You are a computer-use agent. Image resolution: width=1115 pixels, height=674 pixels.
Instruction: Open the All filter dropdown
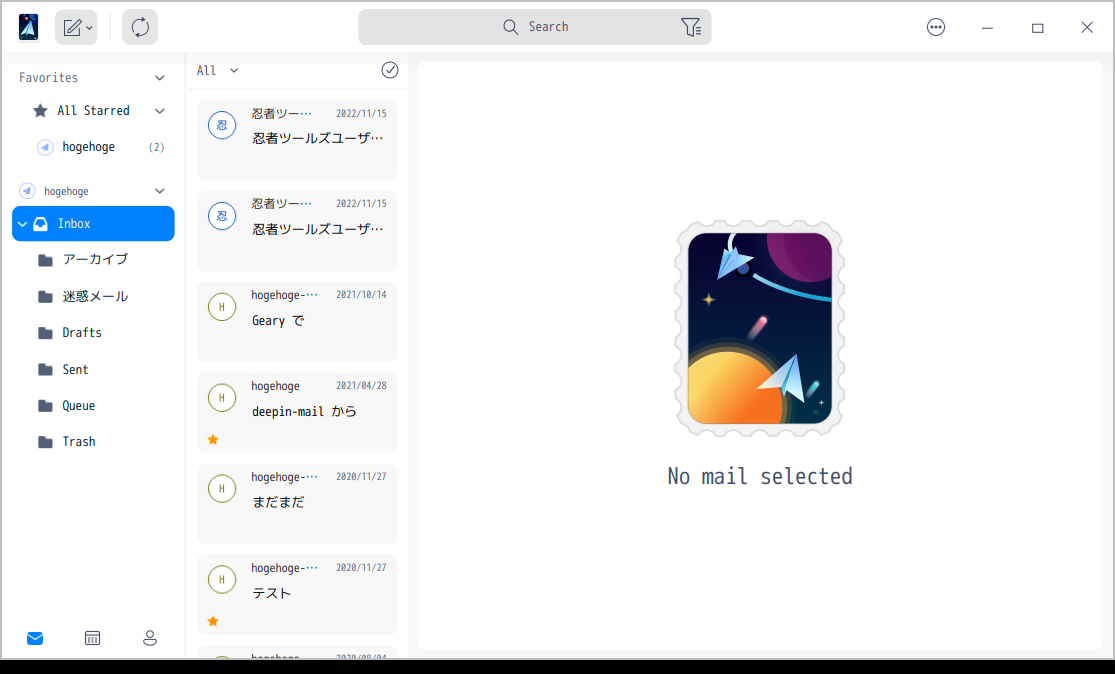218,70
